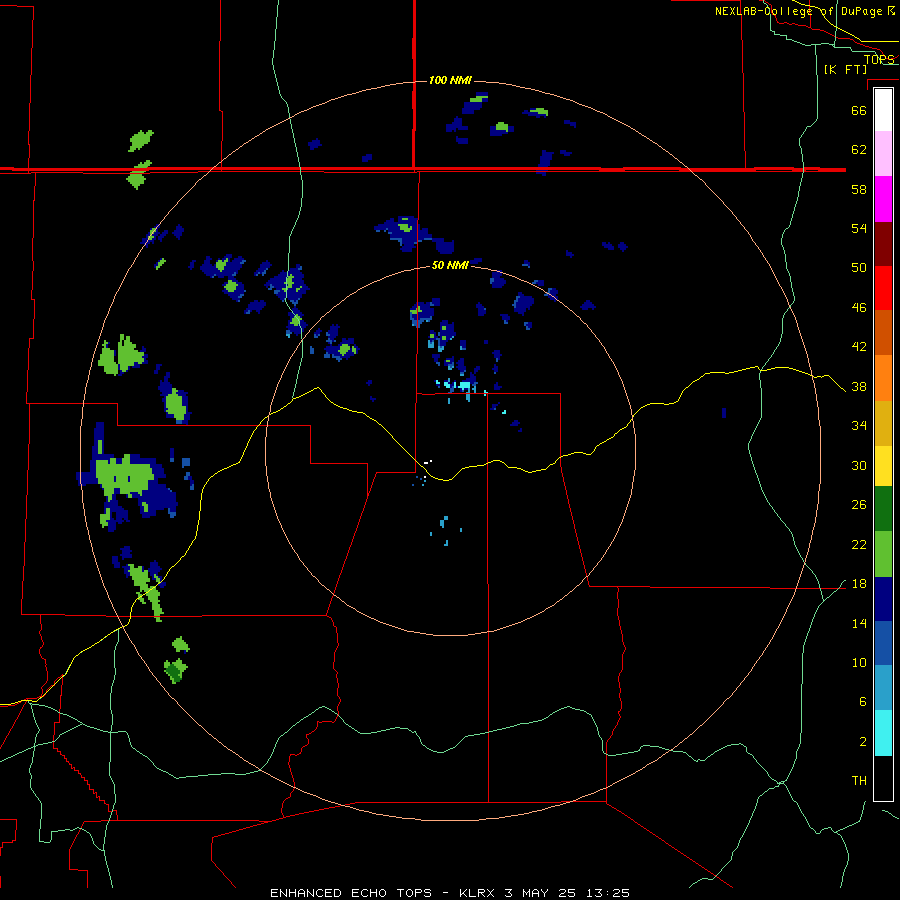Click the light blue legend swatch
This screenshot has height=900, width=900.
click(883, 688)
